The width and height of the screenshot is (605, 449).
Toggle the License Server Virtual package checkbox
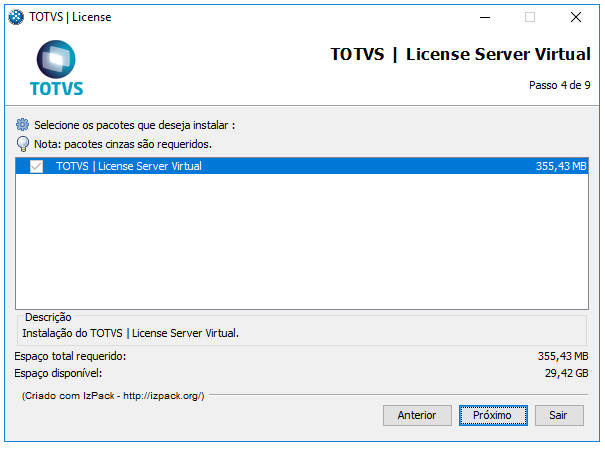pos(37,166)
